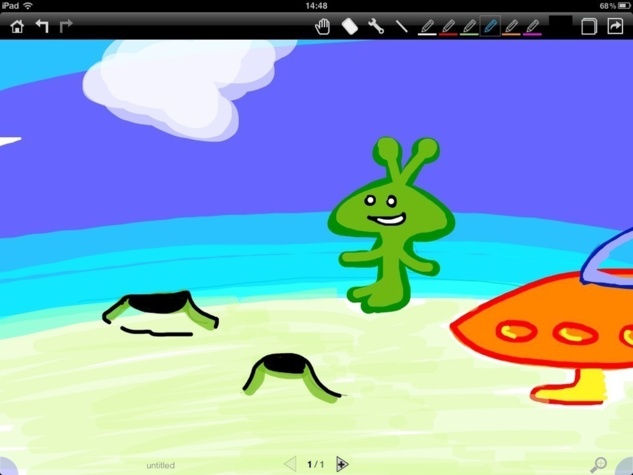This screenshot has width=633, height=475.
Task: Tap the 14:48 clock
Action: [x=316, y=6]
